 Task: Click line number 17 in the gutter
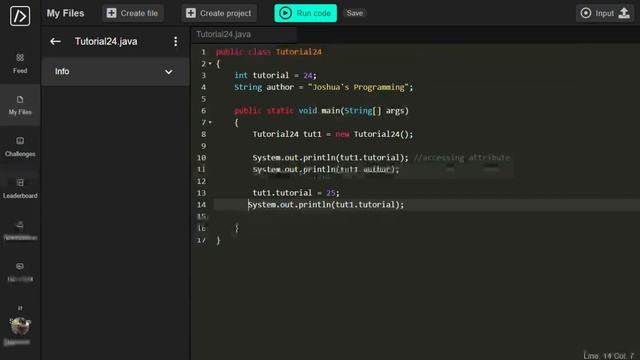click(201, 240)
